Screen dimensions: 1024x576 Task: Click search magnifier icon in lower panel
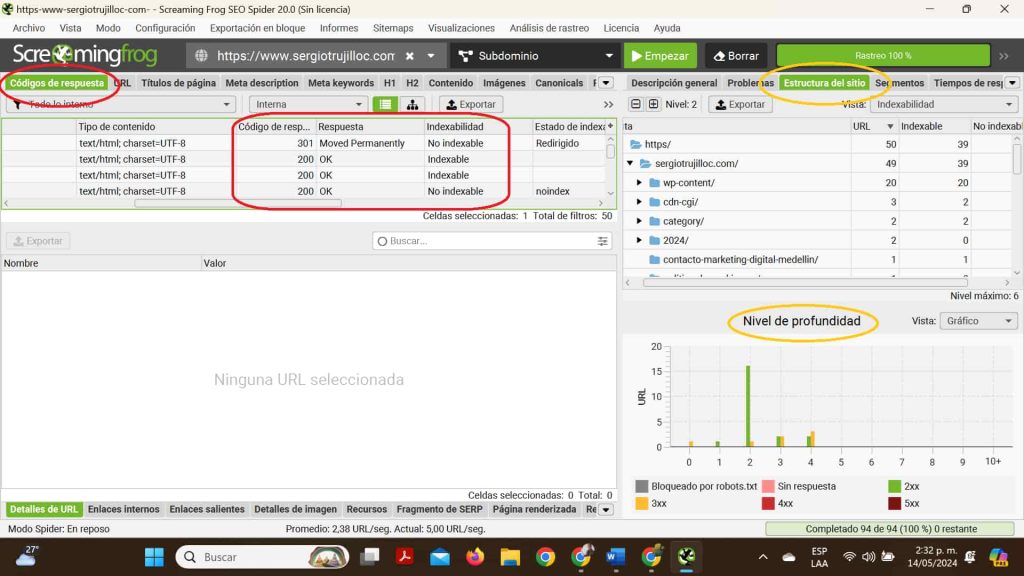pos(382,241)
